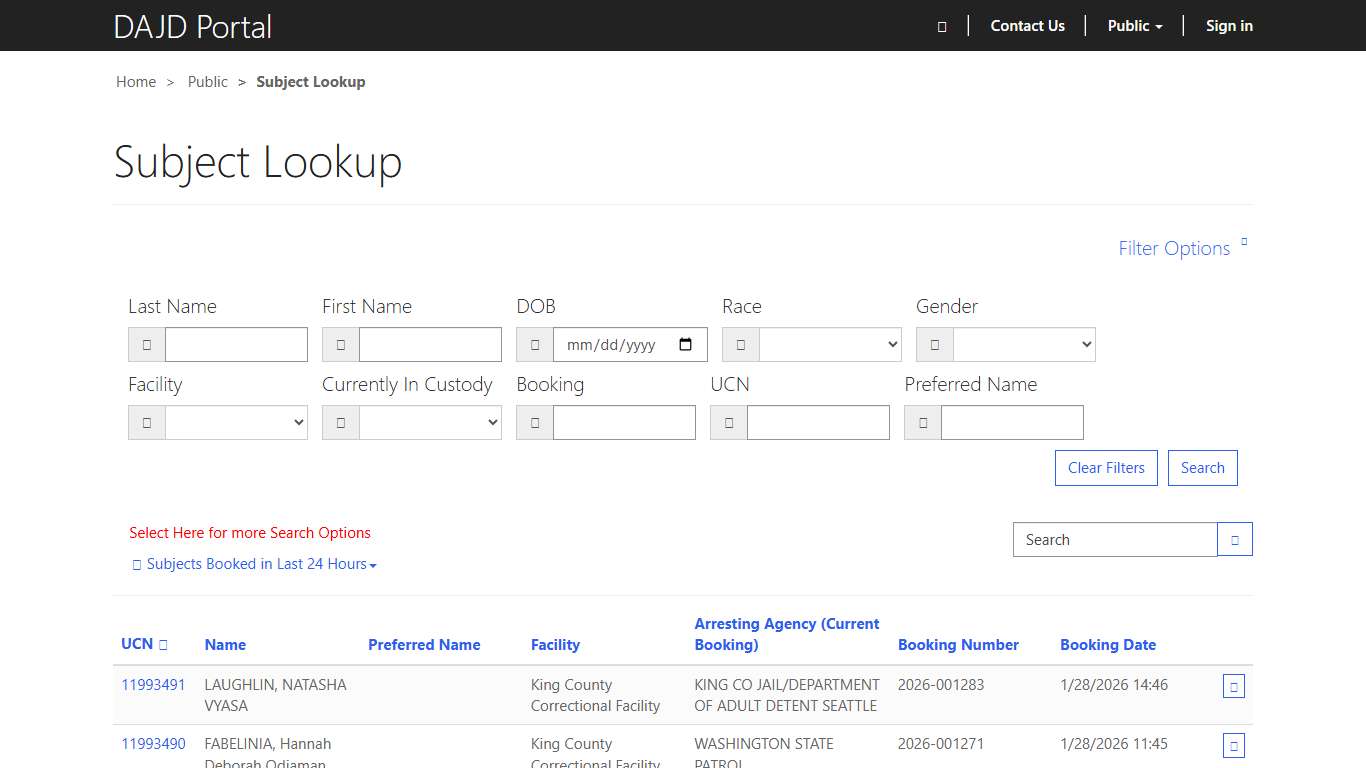
Task: Open the Public menu in the navigation bar
Action: tap(1134, 26)
